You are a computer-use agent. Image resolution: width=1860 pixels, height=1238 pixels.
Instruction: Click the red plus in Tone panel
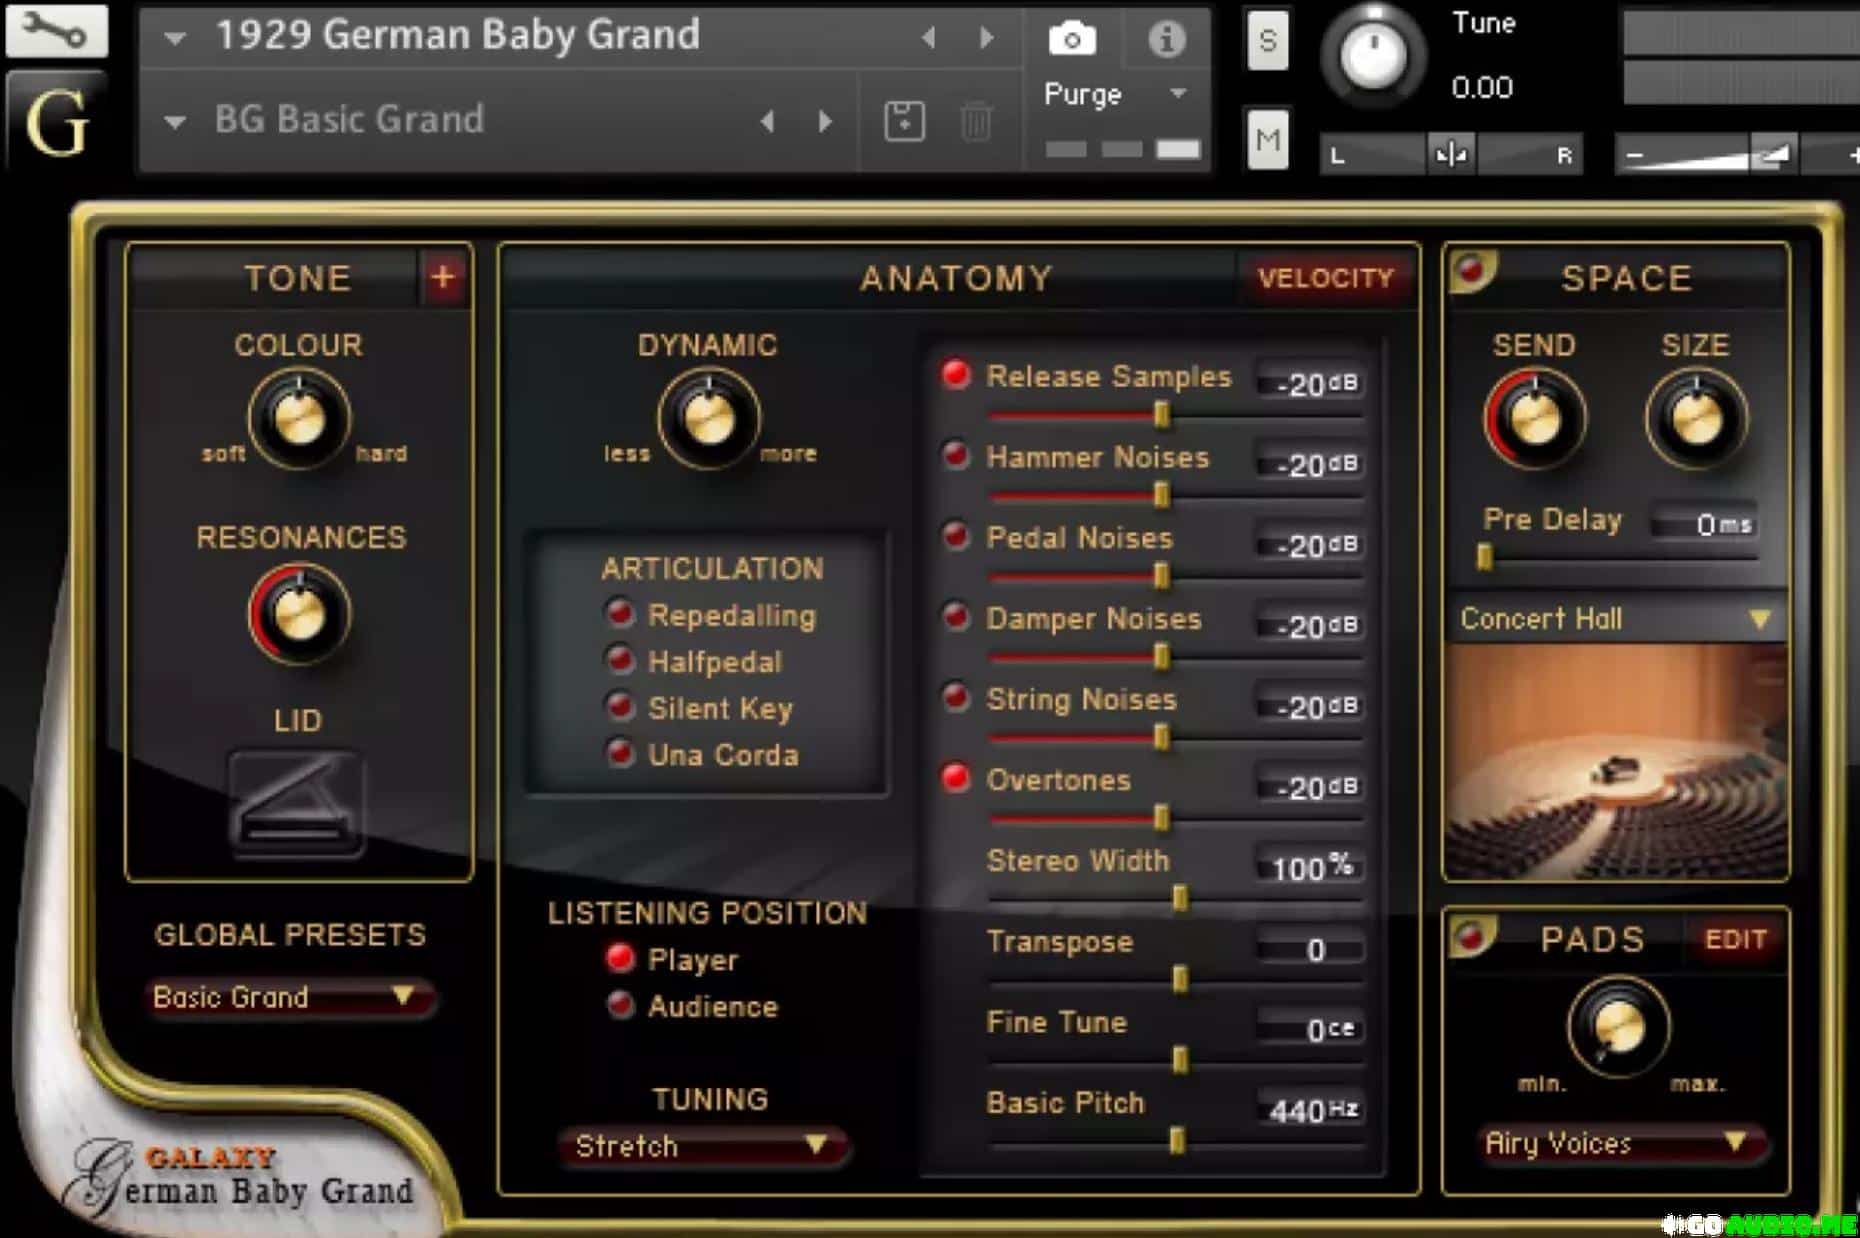pyautogui.click(x=443, y=277)
